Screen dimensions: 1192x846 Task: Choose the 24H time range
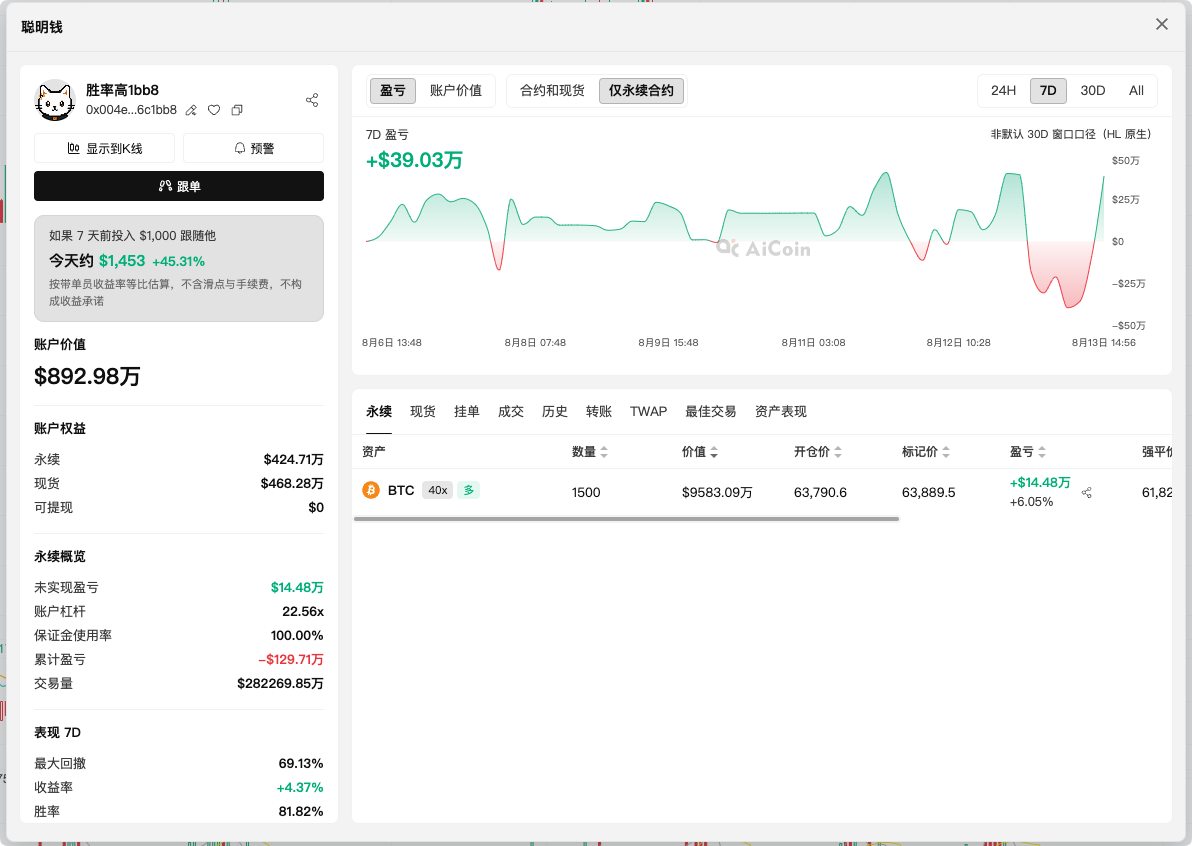[x=1003, y=90]
